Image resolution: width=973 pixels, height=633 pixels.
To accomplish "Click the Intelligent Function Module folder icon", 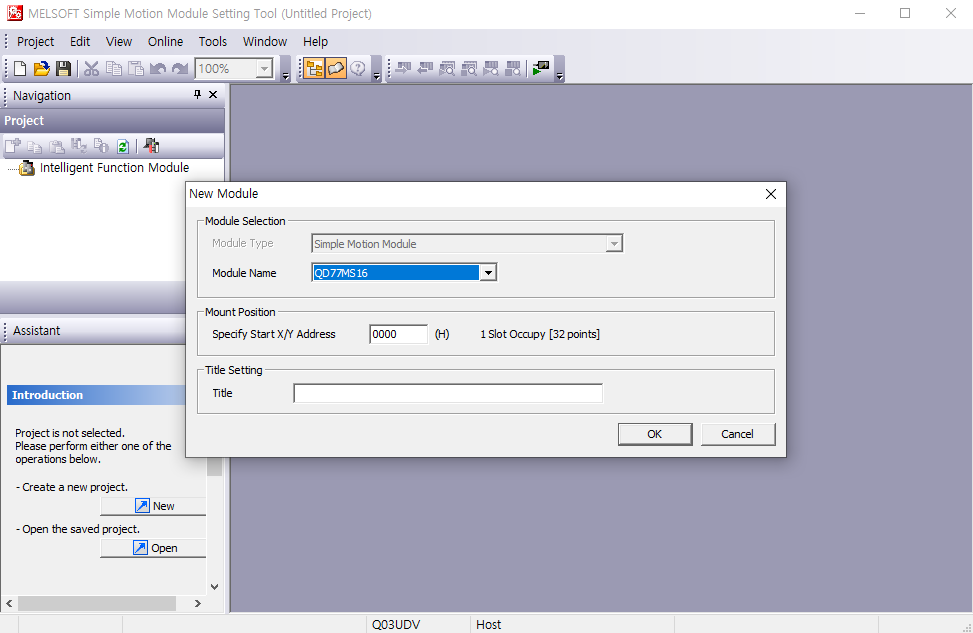I will pyautogui.click(x=27, y=168).
